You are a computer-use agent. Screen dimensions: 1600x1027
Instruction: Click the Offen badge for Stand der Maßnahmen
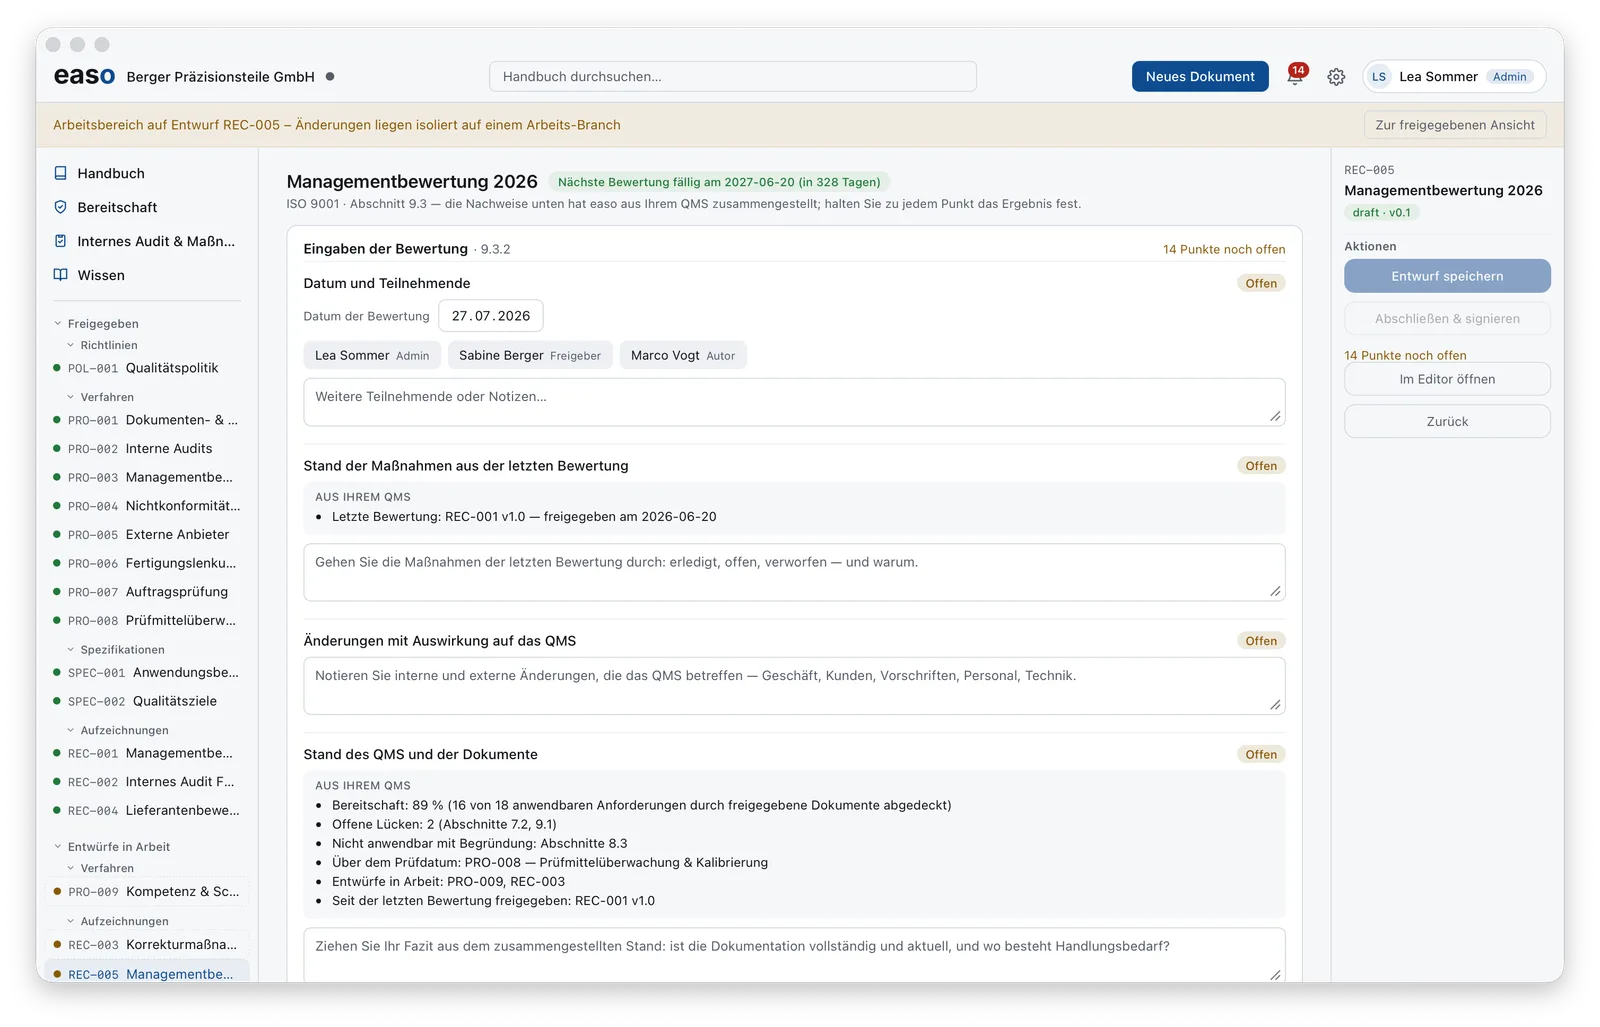coord(1261,466)
